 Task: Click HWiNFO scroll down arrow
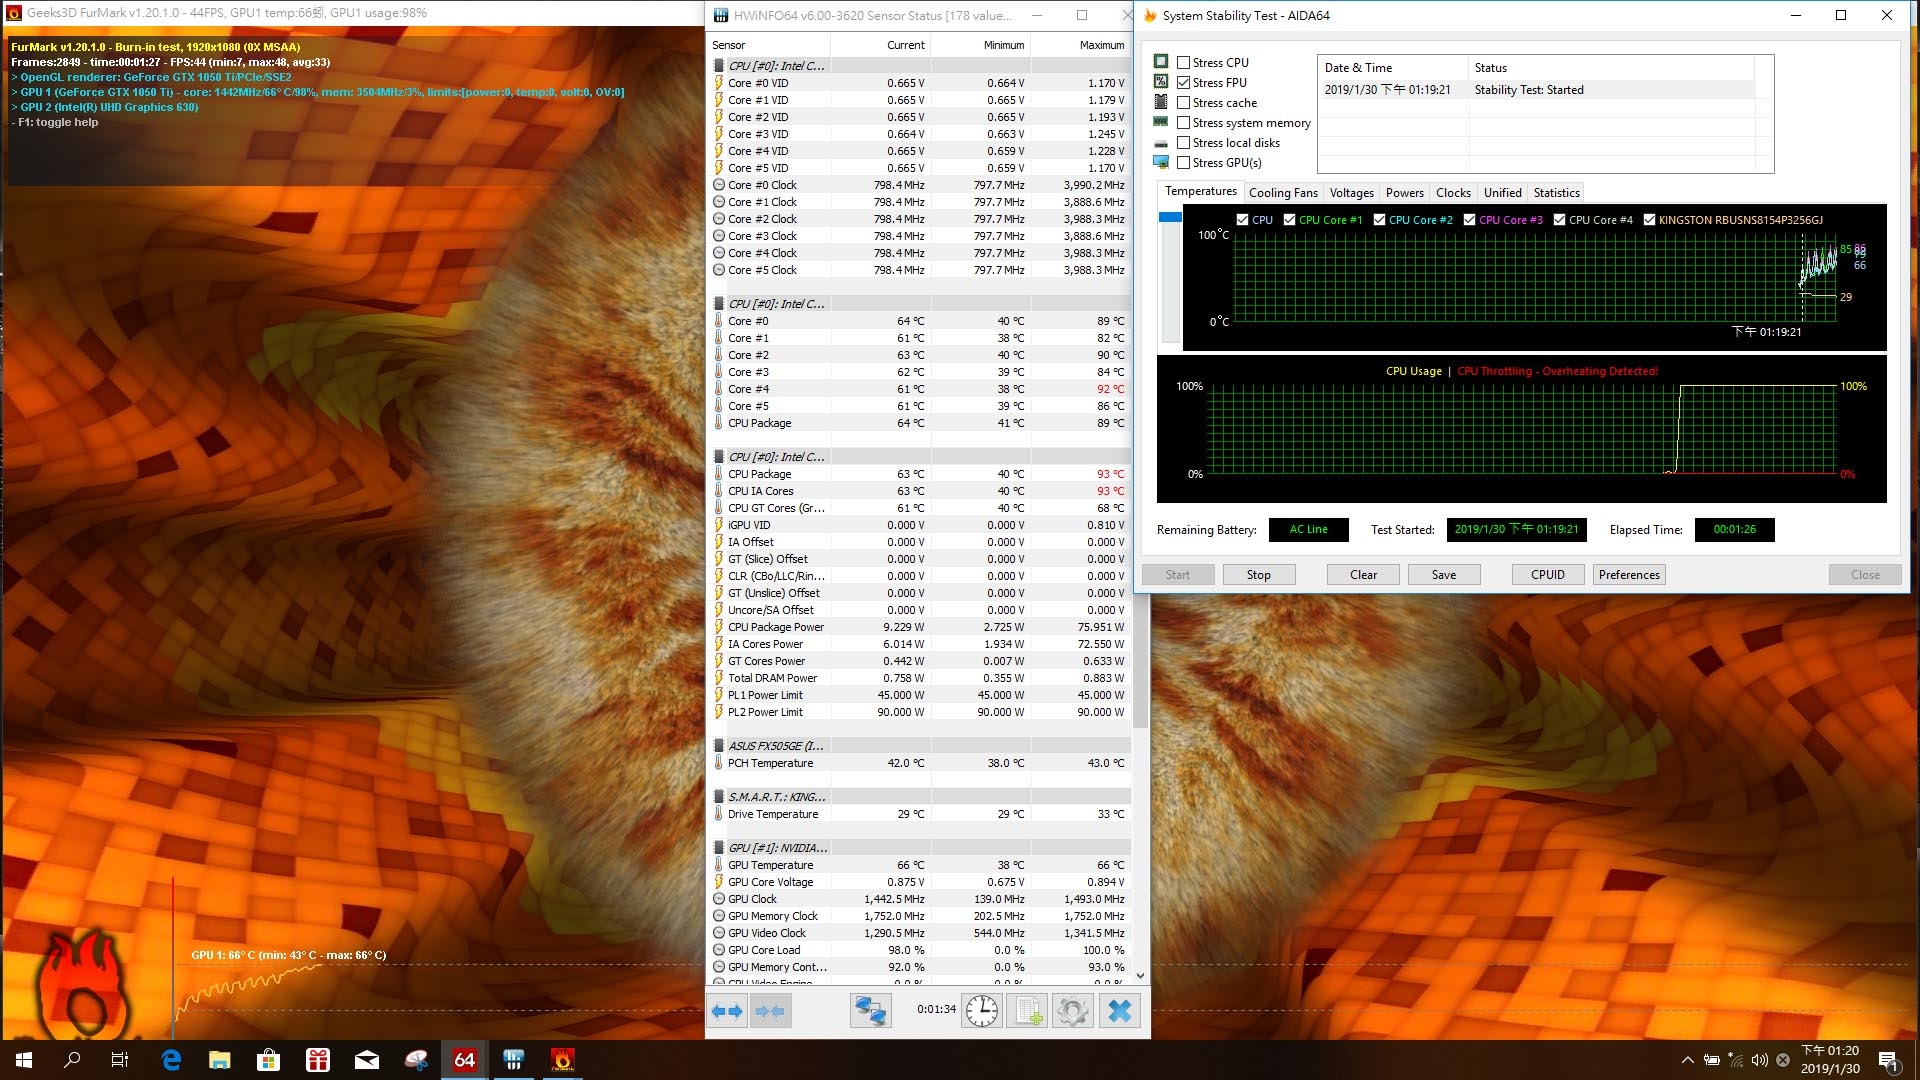1140,975
